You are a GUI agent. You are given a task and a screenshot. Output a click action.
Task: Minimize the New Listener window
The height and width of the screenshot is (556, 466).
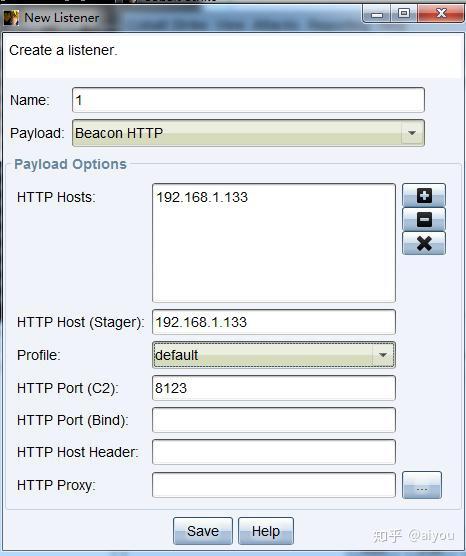[x=377, y=14]
